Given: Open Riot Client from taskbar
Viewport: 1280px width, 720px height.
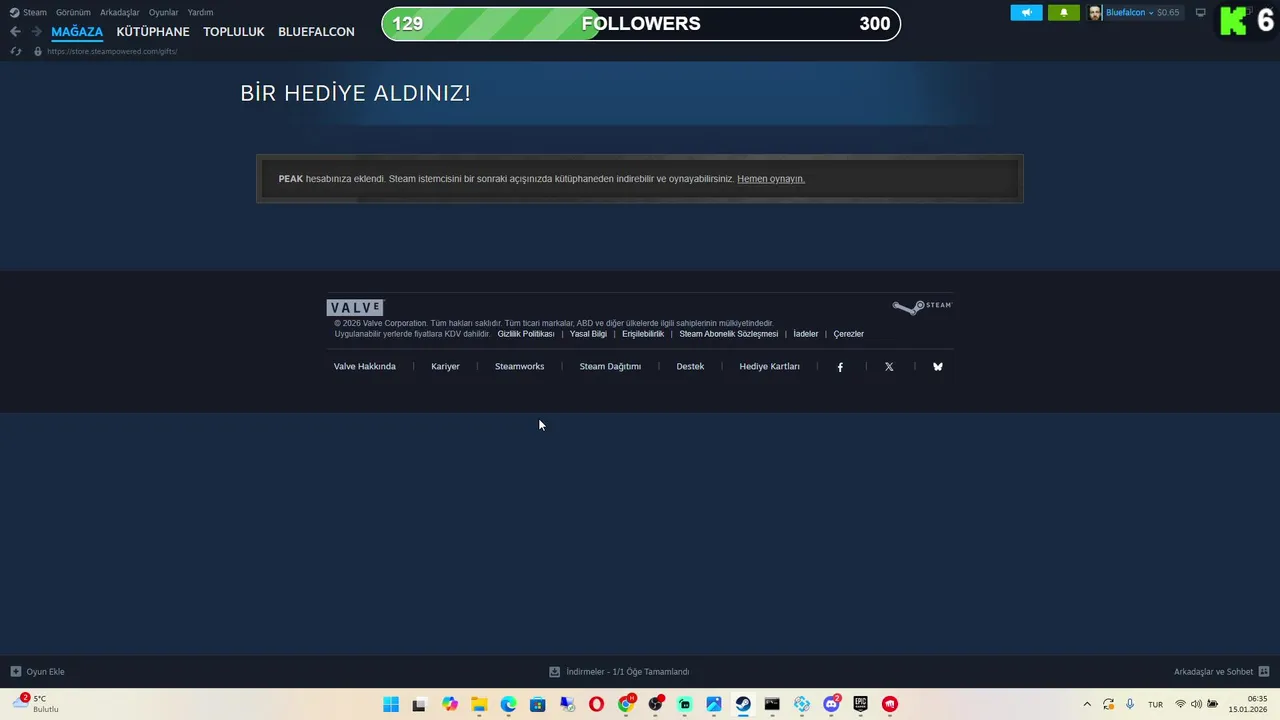Looking at the screenshot, I should tap(889, 704).
